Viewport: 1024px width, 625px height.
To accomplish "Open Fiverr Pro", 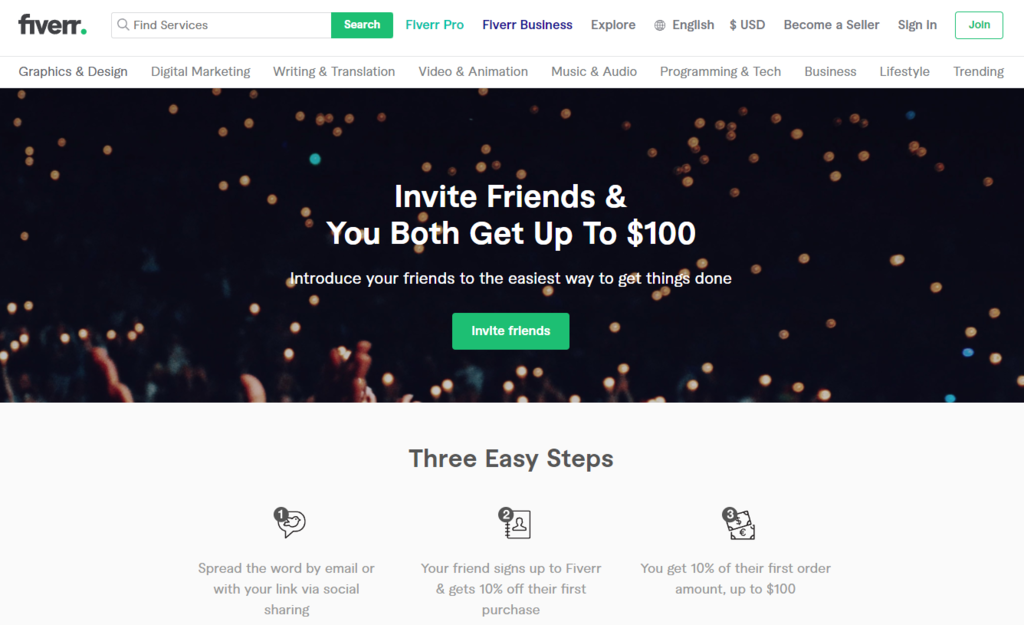I will 434,24.
